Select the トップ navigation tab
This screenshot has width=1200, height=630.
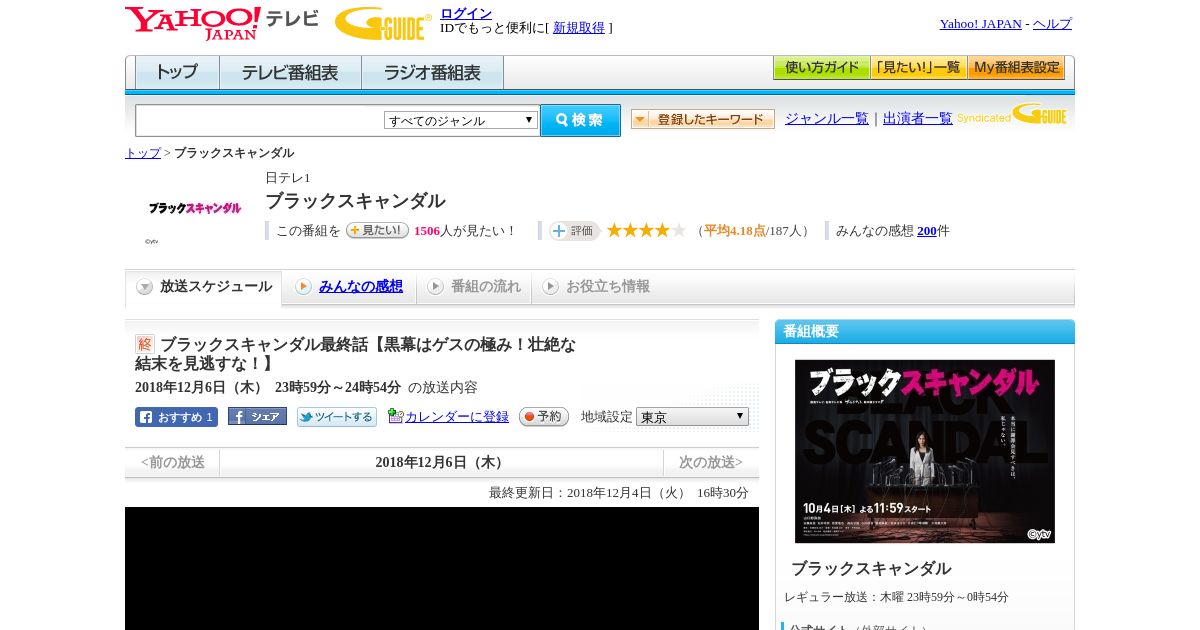coord(177,72)
